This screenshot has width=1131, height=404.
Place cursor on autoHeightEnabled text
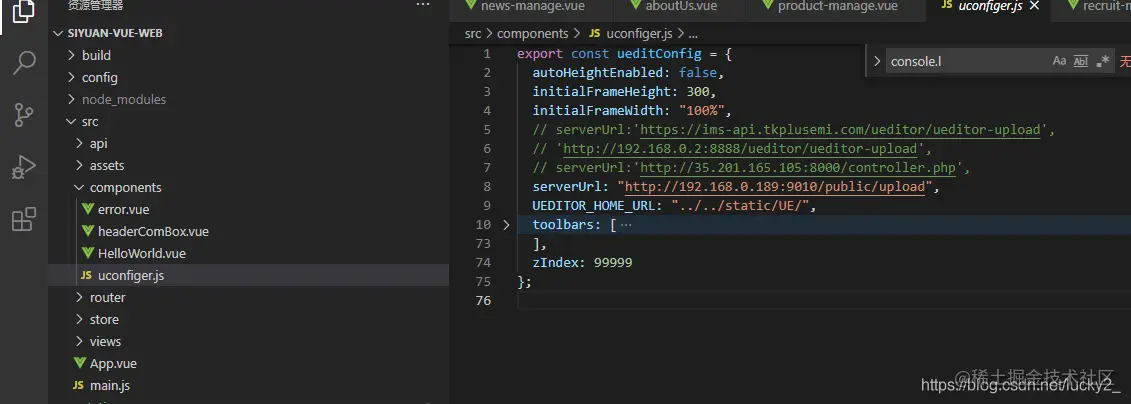[x=597, y=73]
